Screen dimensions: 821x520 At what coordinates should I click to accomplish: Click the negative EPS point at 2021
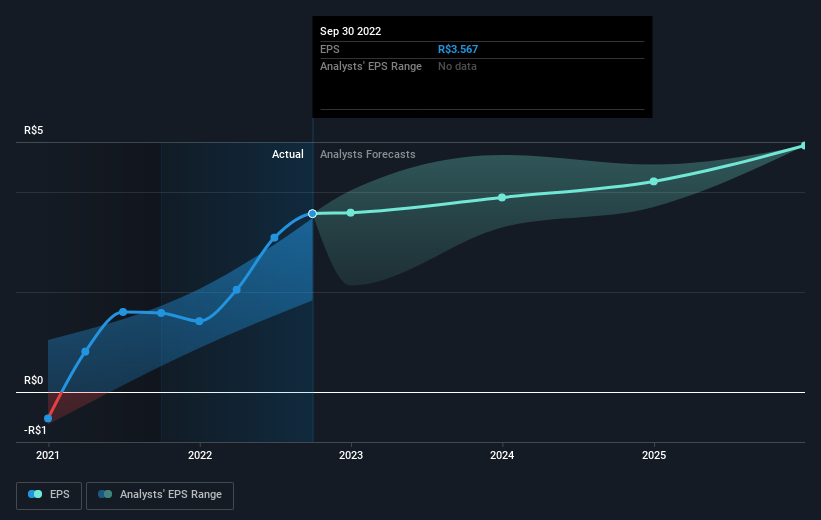[48, 418]
